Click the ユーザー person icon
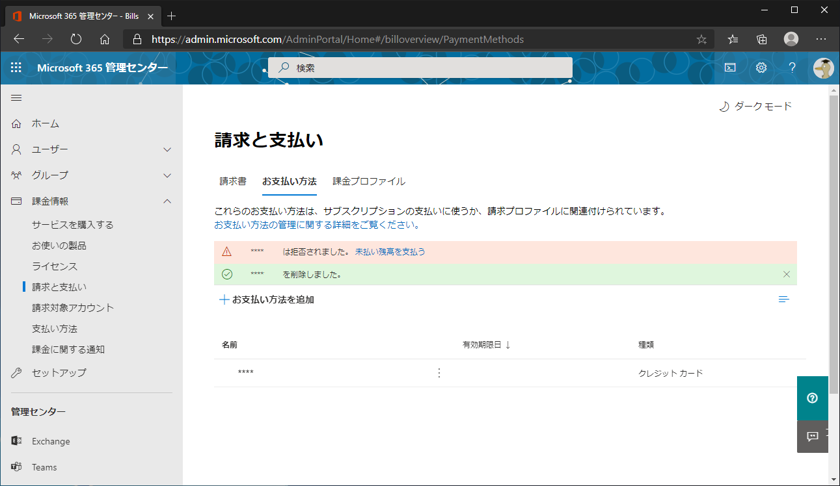The width and height of the screenshot is (840, 486). pyautogui.click(x=16, y=149)
